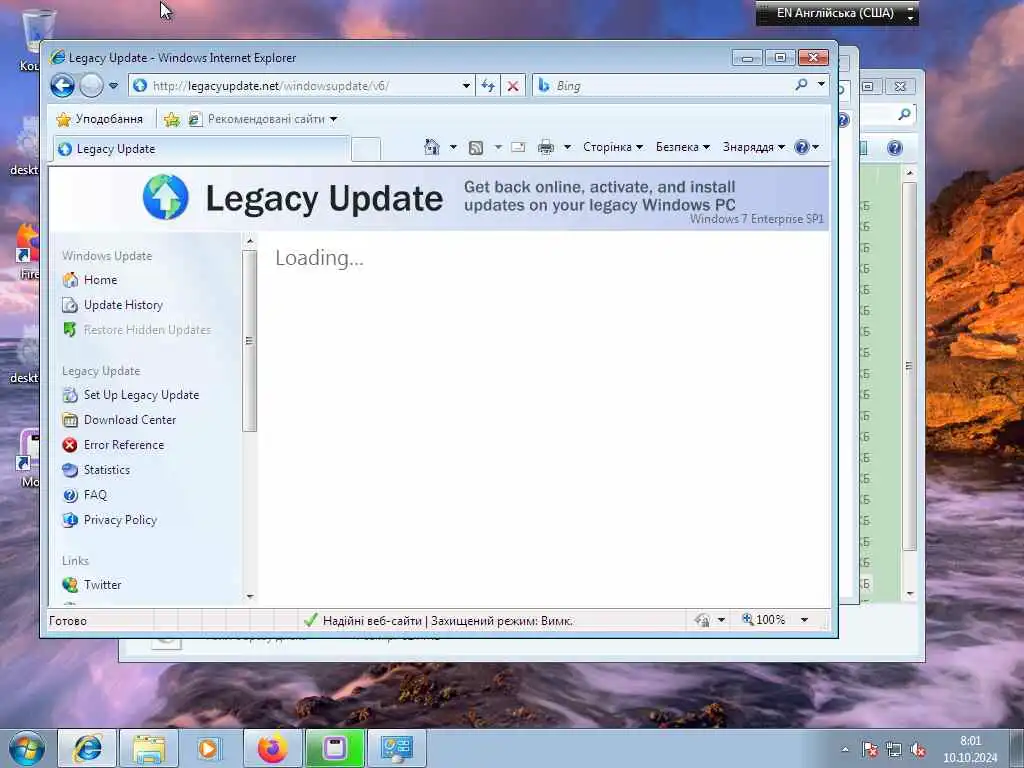Open Set Up Legacy Update link
This screenshot has width=1024, height=768.
pos(141,395)
